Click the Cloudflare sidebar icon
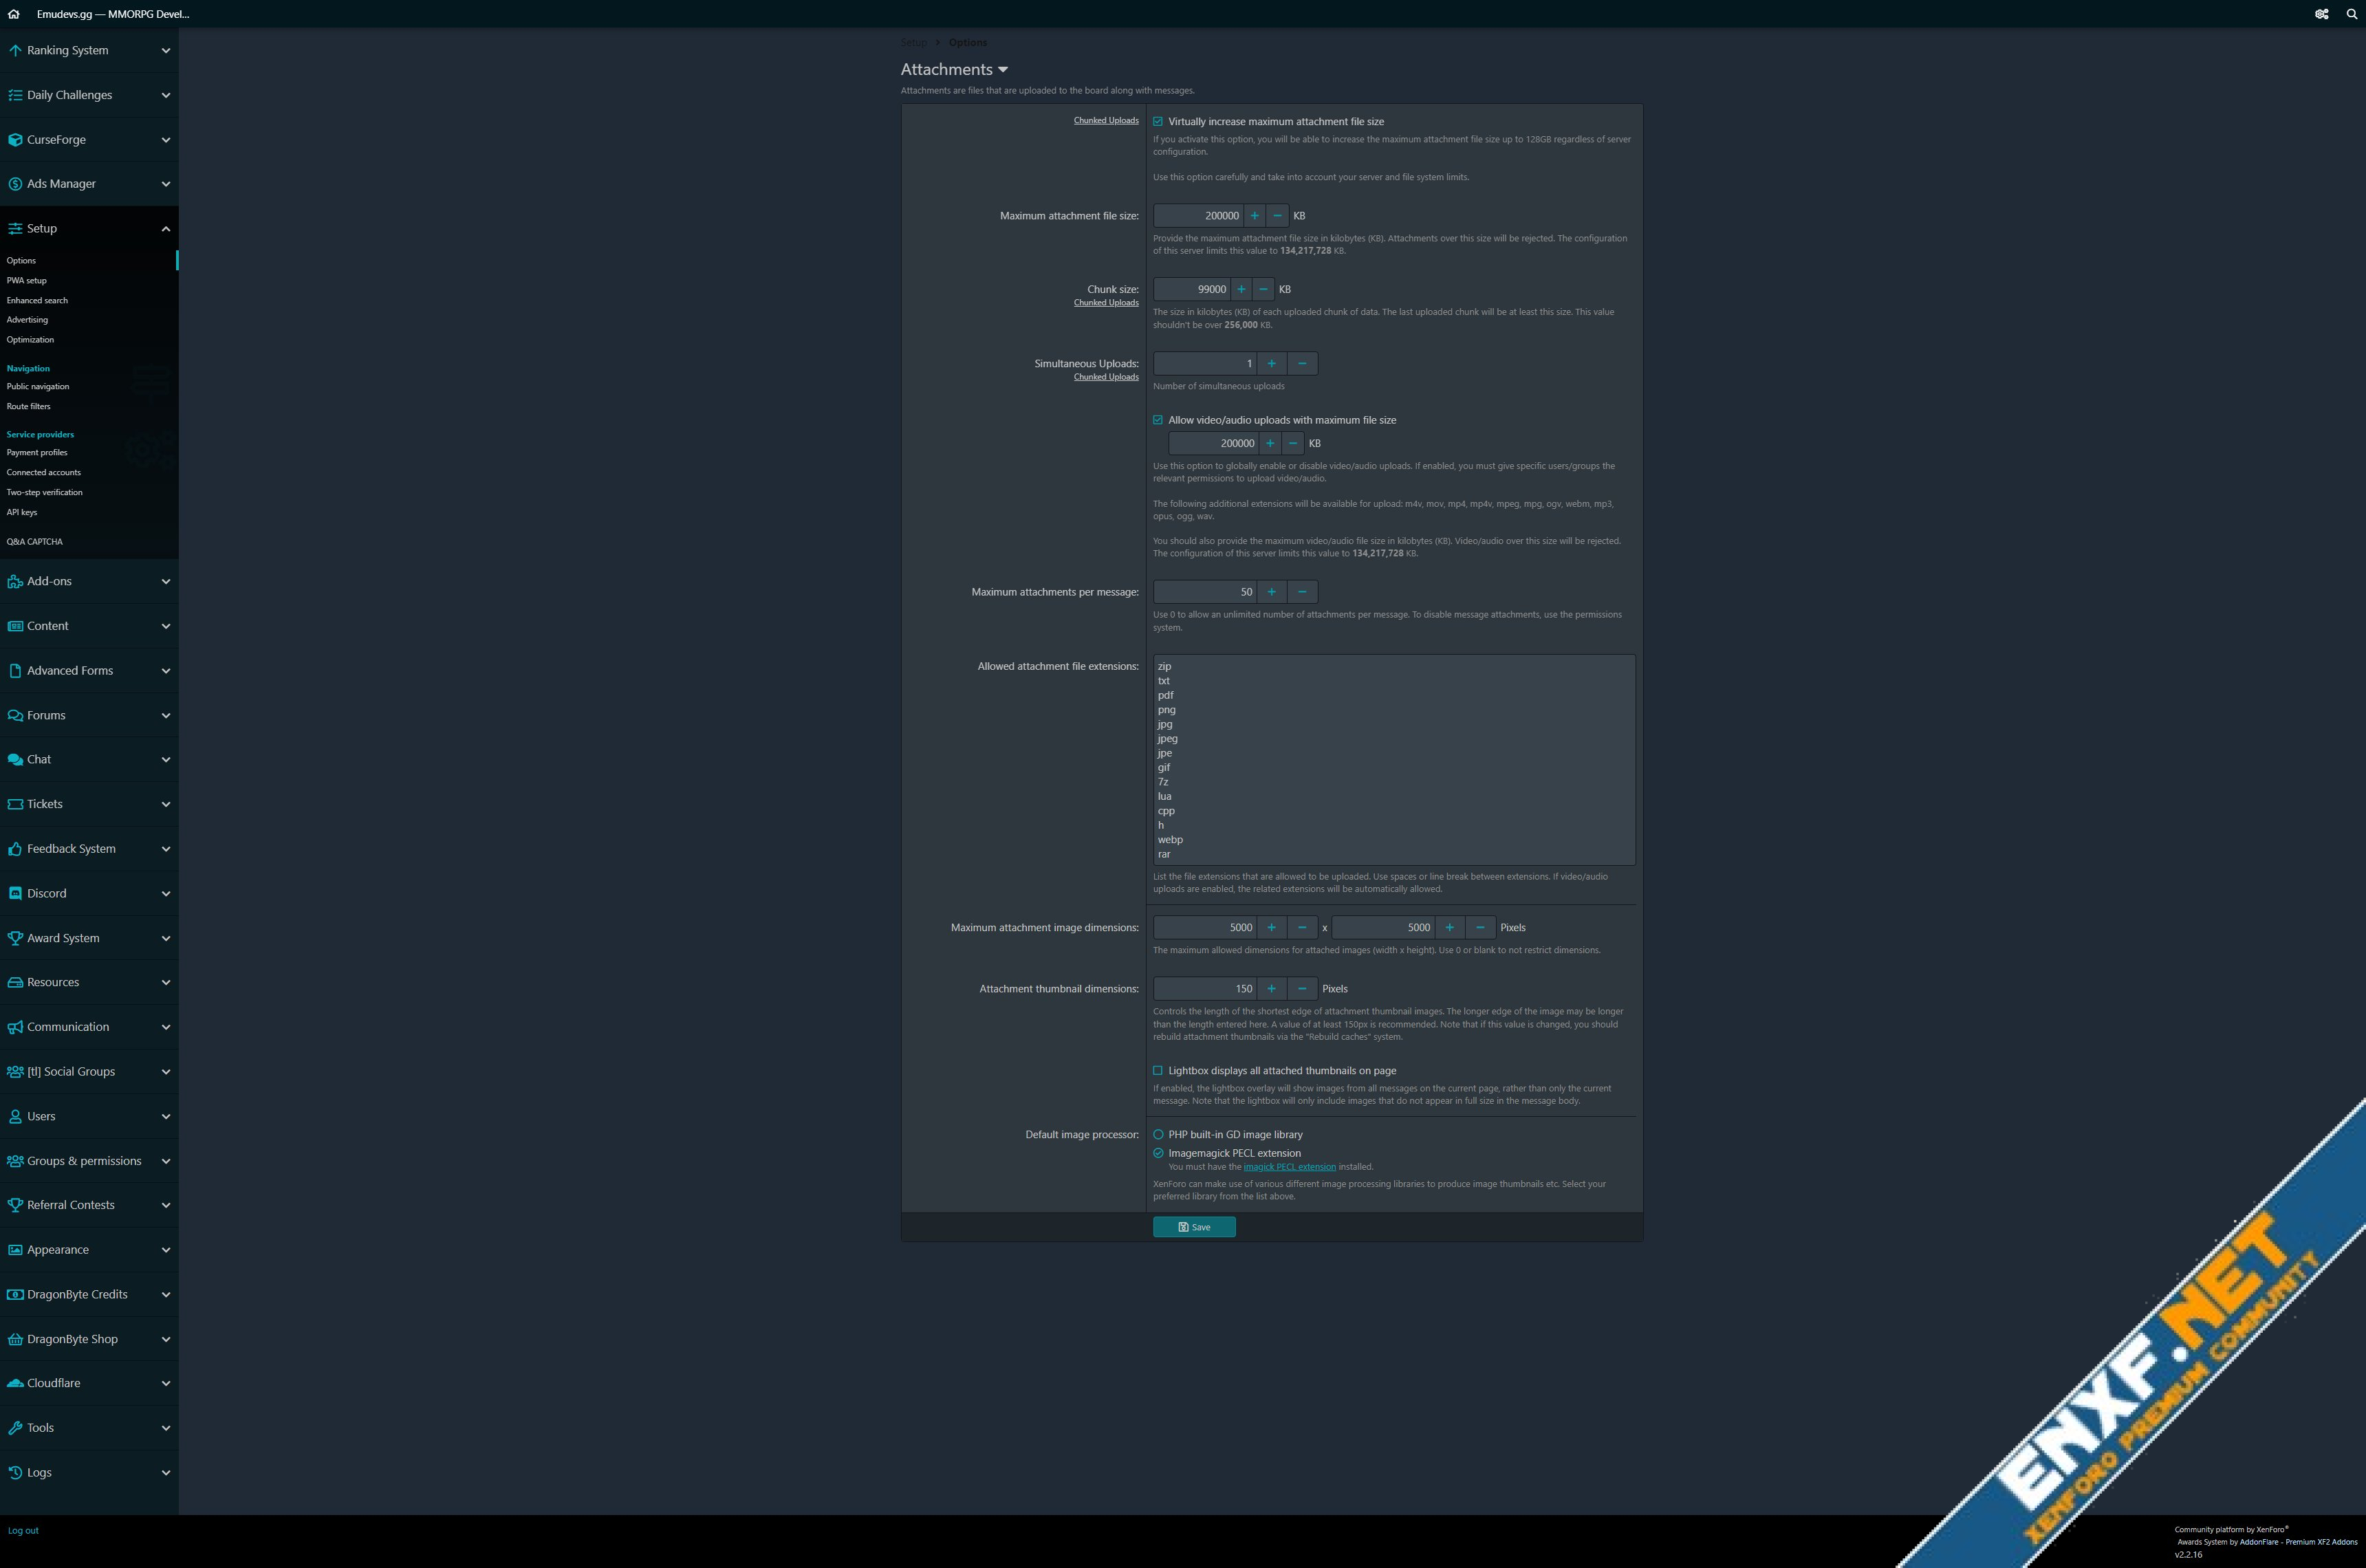The width and height of the screenshot is (2366, 1568). tap(14, 1384)
